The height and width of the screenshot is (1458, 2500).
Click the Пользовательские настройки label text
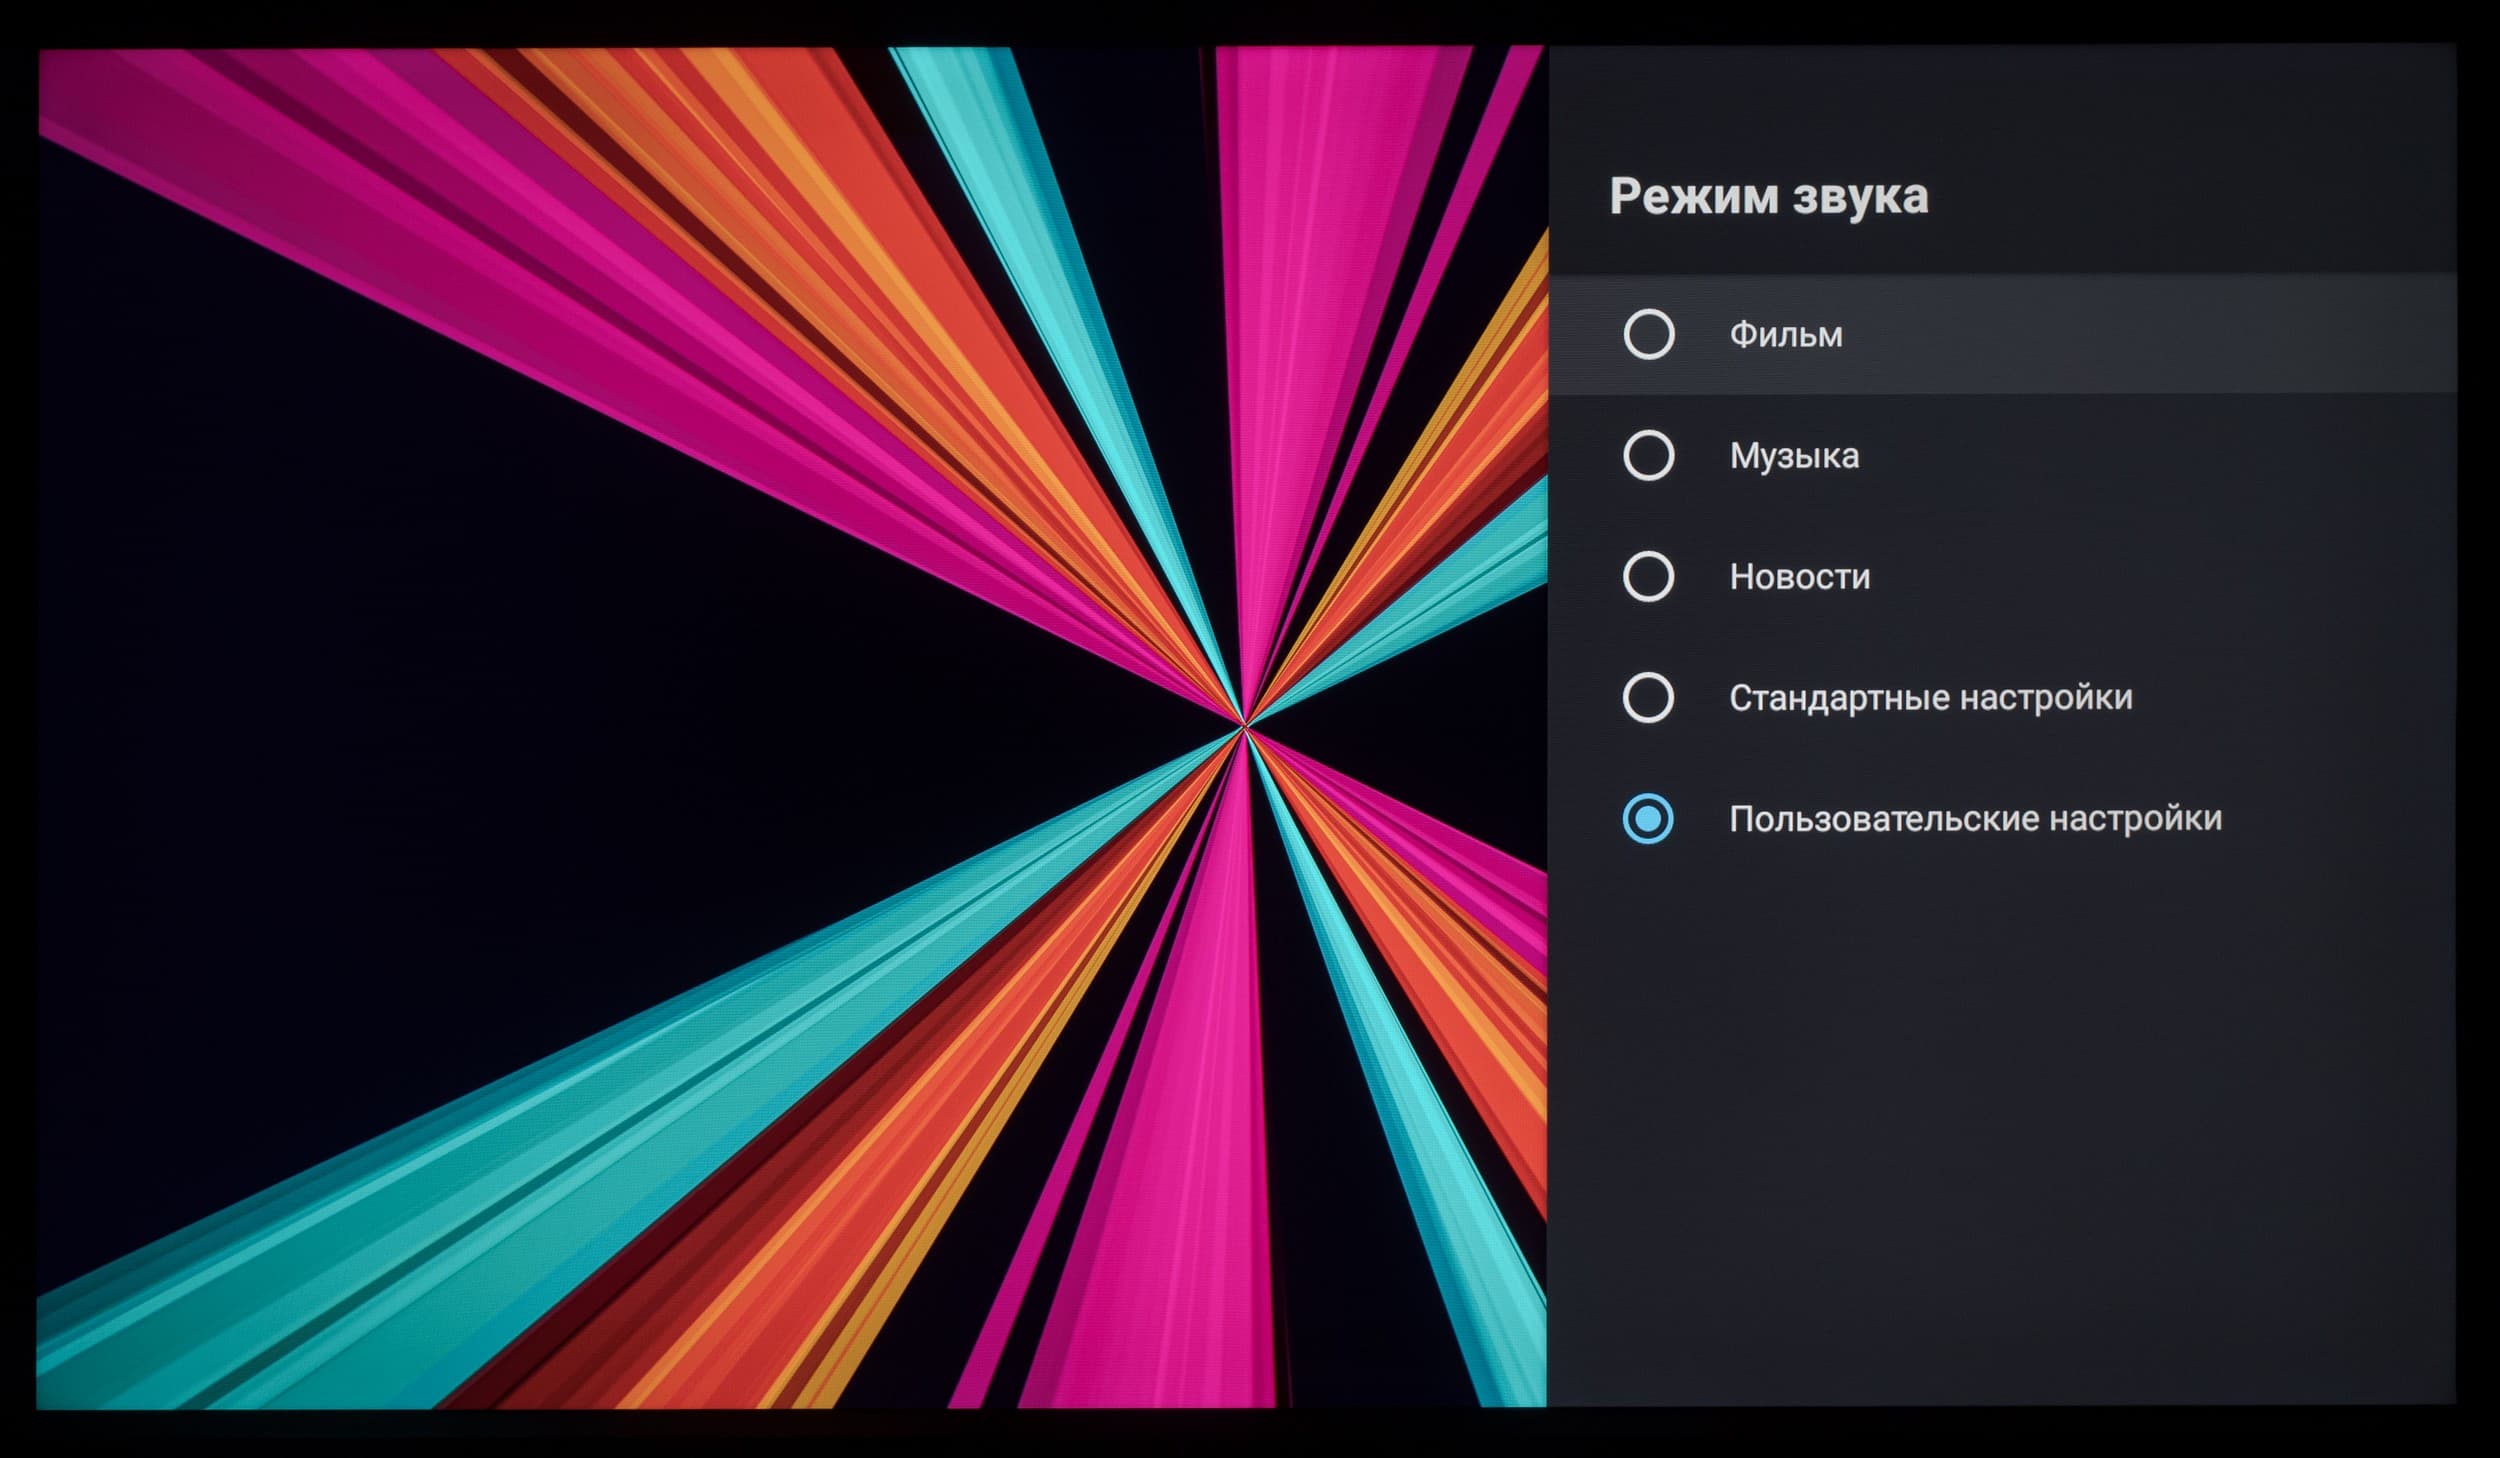point(1975,819)
